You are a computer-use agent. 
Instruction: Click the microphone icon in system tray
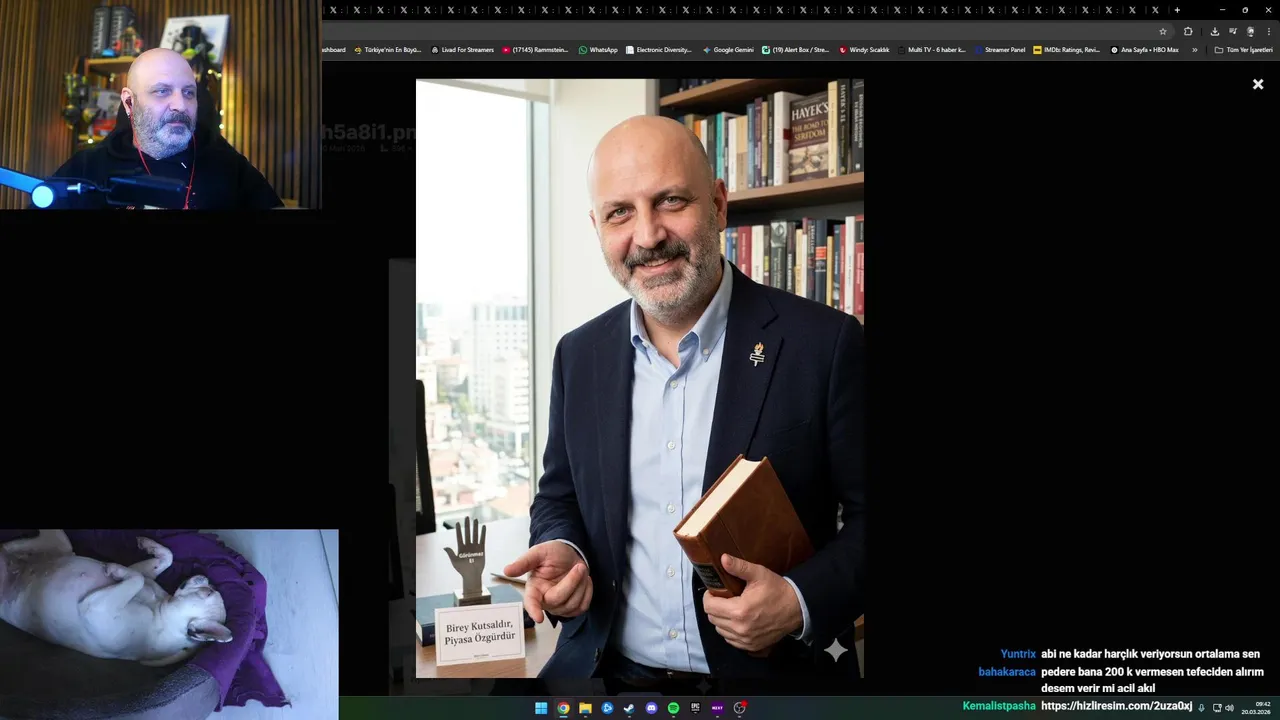[x=1202, y=708]
